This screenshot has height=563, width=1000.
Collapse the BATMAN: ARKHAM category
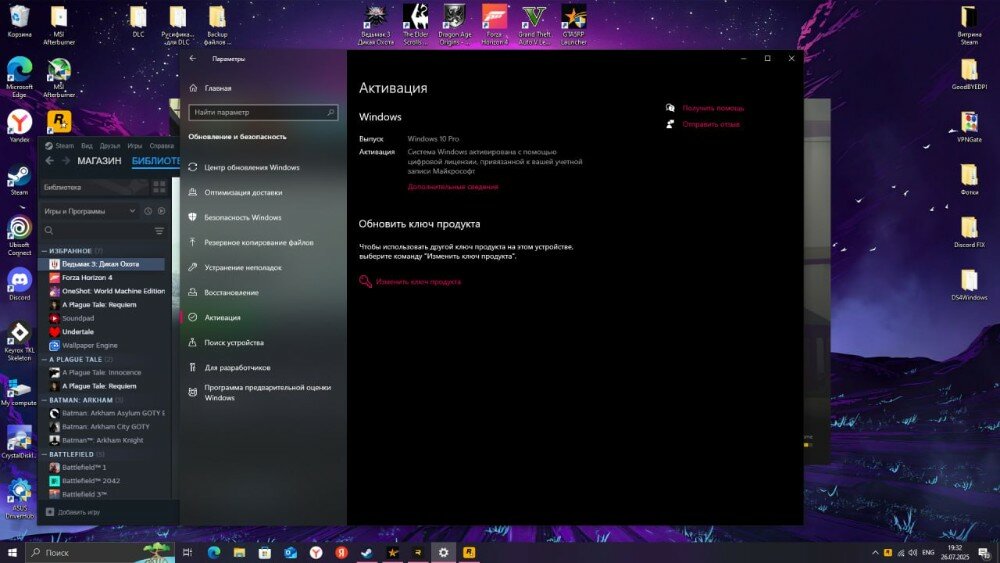coord(45,400)
